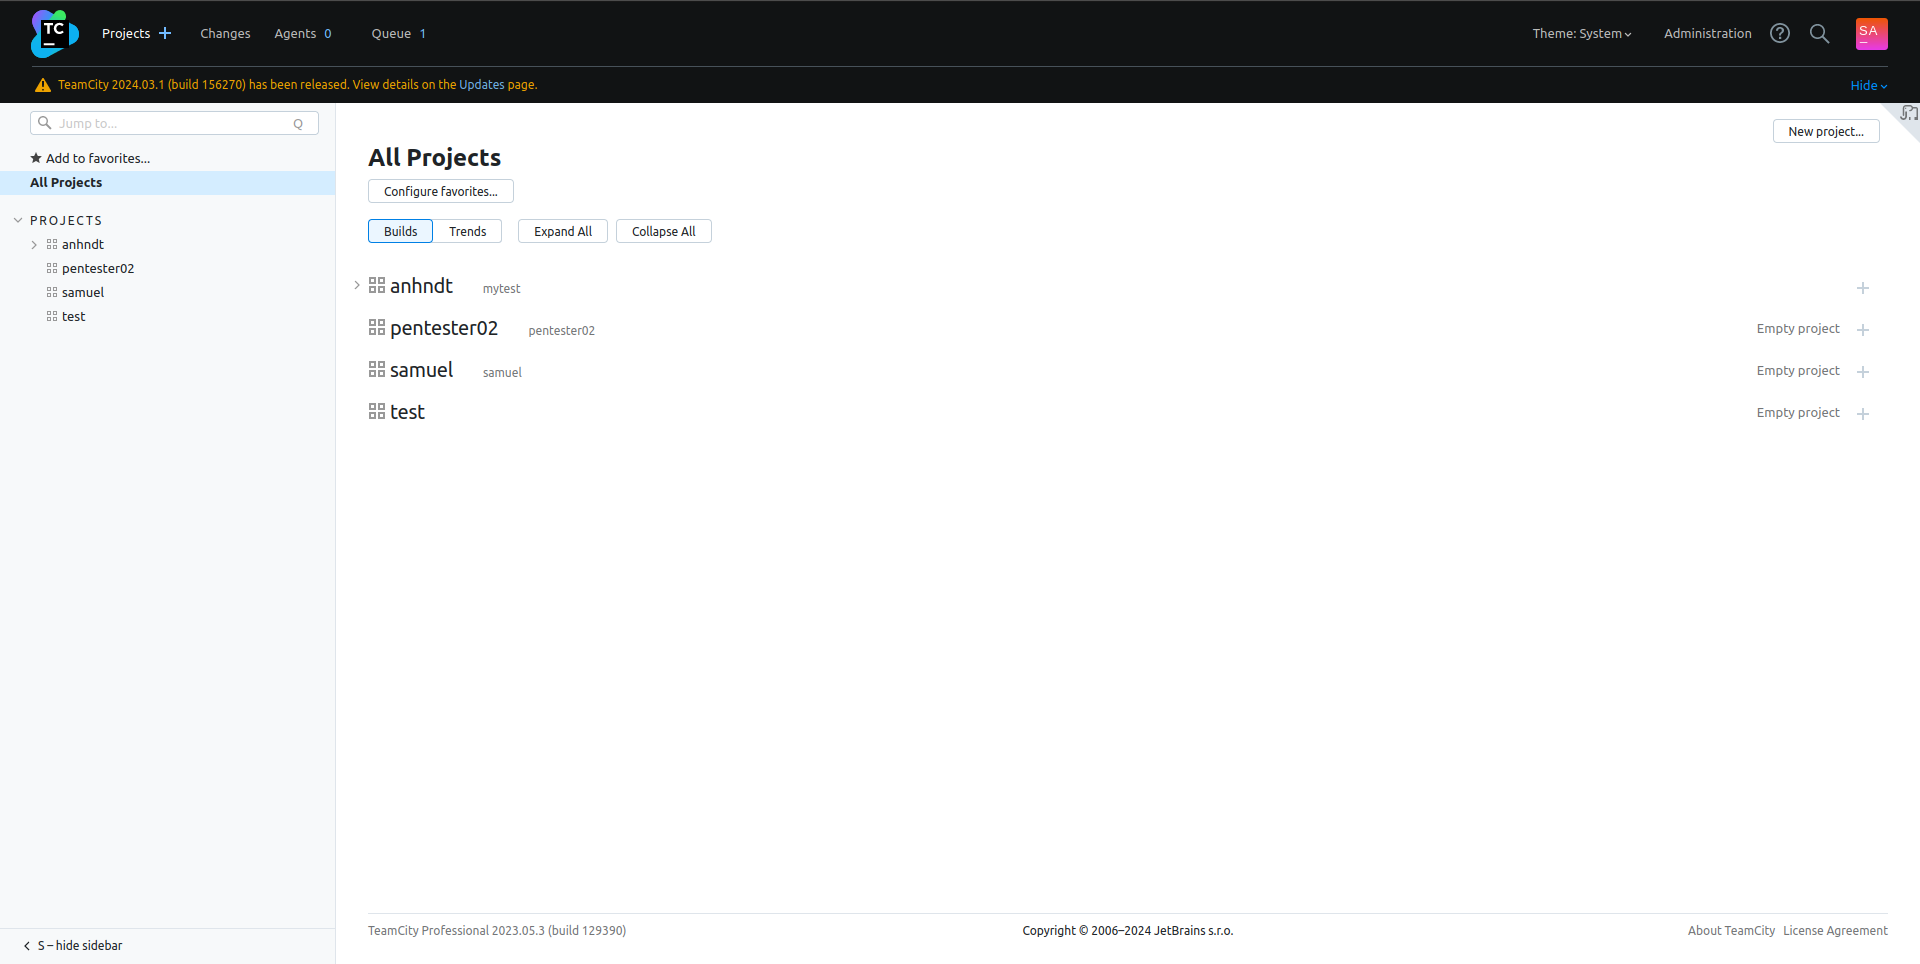Click the TeamCity Professional 2023.05.3 version text
This screenshot has height=964, width=1920.
point(497,930)
